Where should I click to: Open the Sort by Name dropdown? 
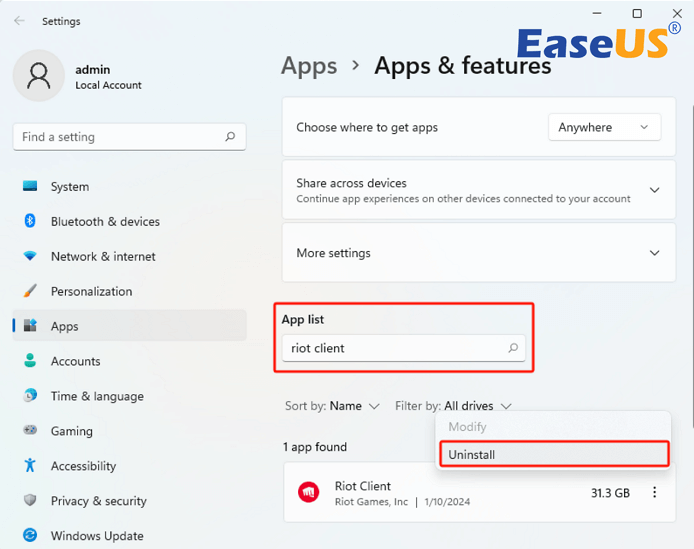332,406
